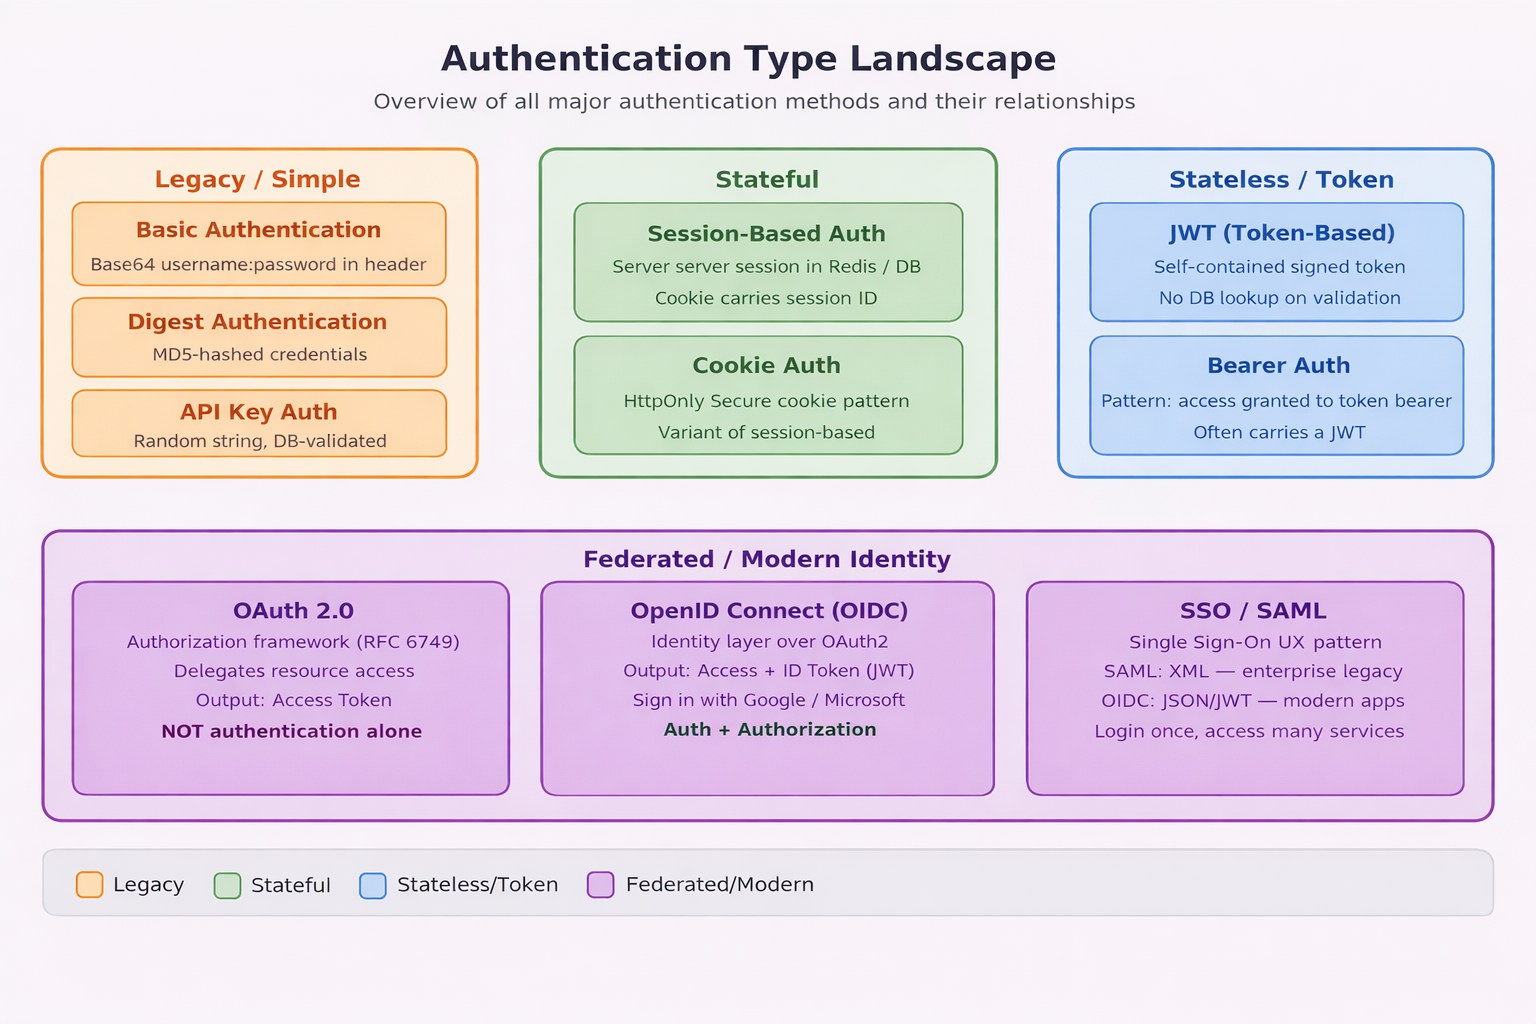Screen dimensions: 1536x1024
Task: Click the Federated / Modern Identity heading
Action: pos(767,559)
